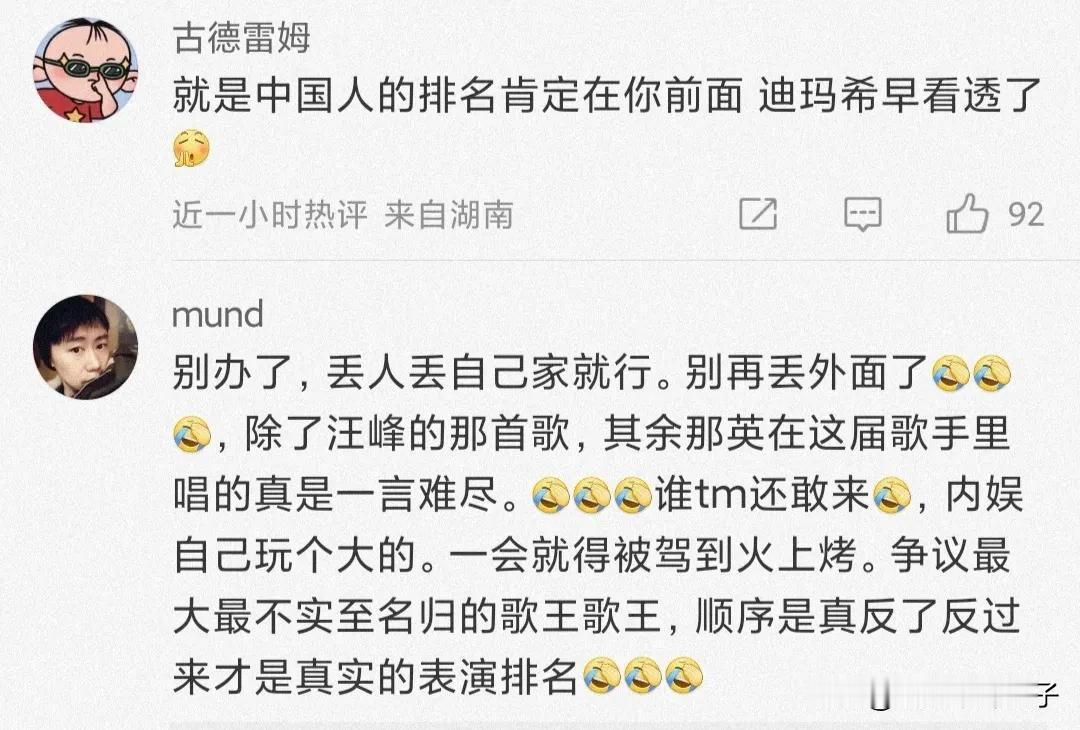This screenshot has width=1080, height=730.
Task: Tap the blushing emoji under first comment
Action: [191, 149]
